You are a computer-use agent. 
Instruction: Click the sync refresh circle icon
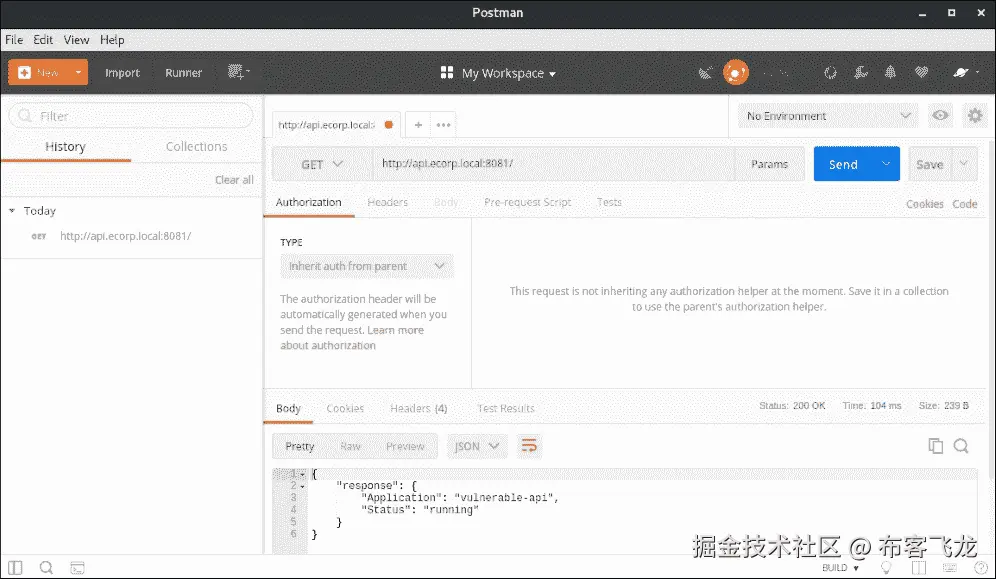830,73
